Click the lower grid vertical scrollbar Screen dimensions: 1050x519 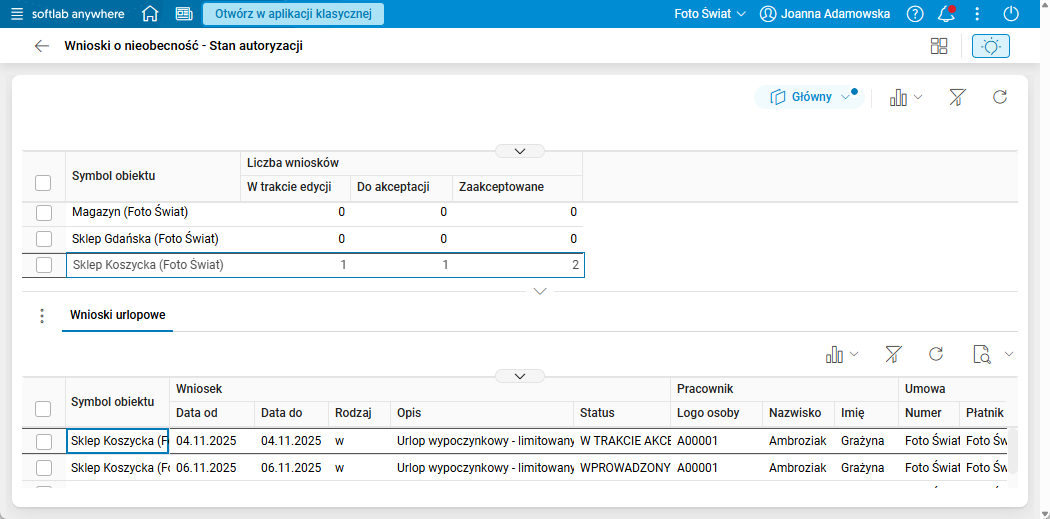[1012, 450]
